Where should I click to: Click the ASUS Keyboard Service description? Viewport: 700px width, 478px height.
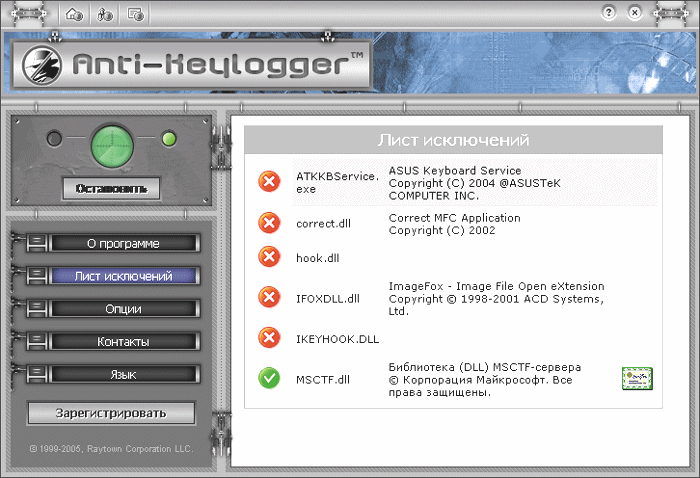pos(475,183)
